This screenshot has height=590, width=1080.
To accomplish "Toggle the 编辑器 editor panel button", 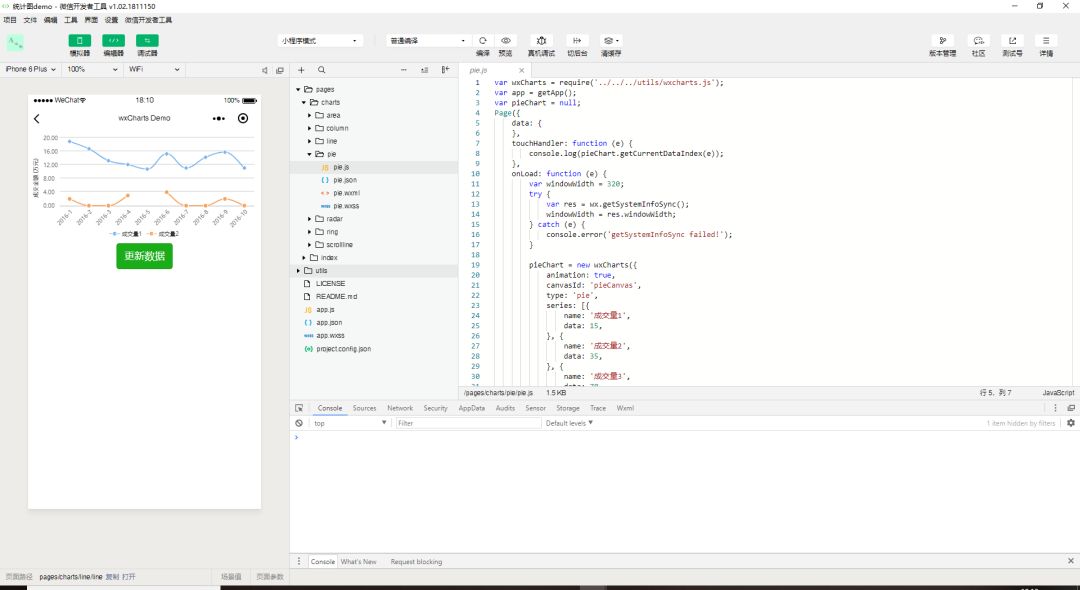I will pyautogui.click(x=114, y=41).
